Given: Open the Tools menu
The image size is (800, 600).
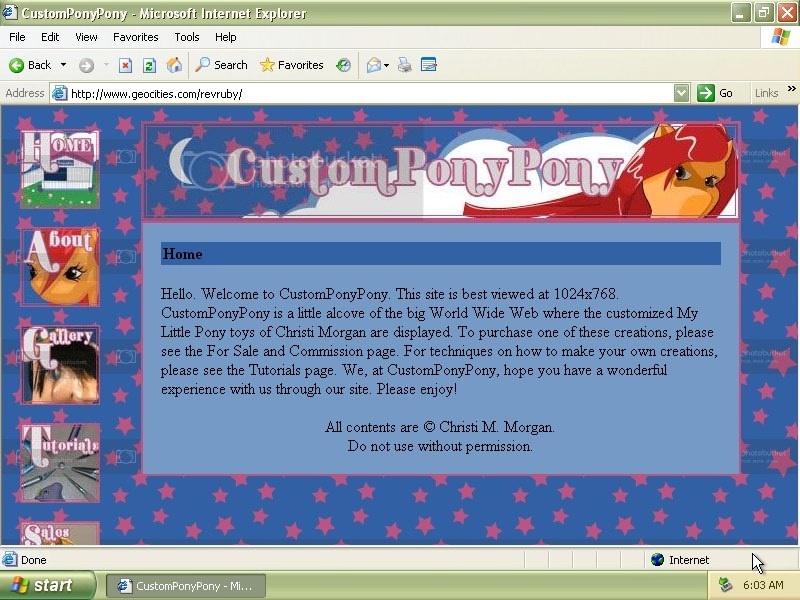Looking at the screenshot, I should pyautogui.click(x=187, y=37).
